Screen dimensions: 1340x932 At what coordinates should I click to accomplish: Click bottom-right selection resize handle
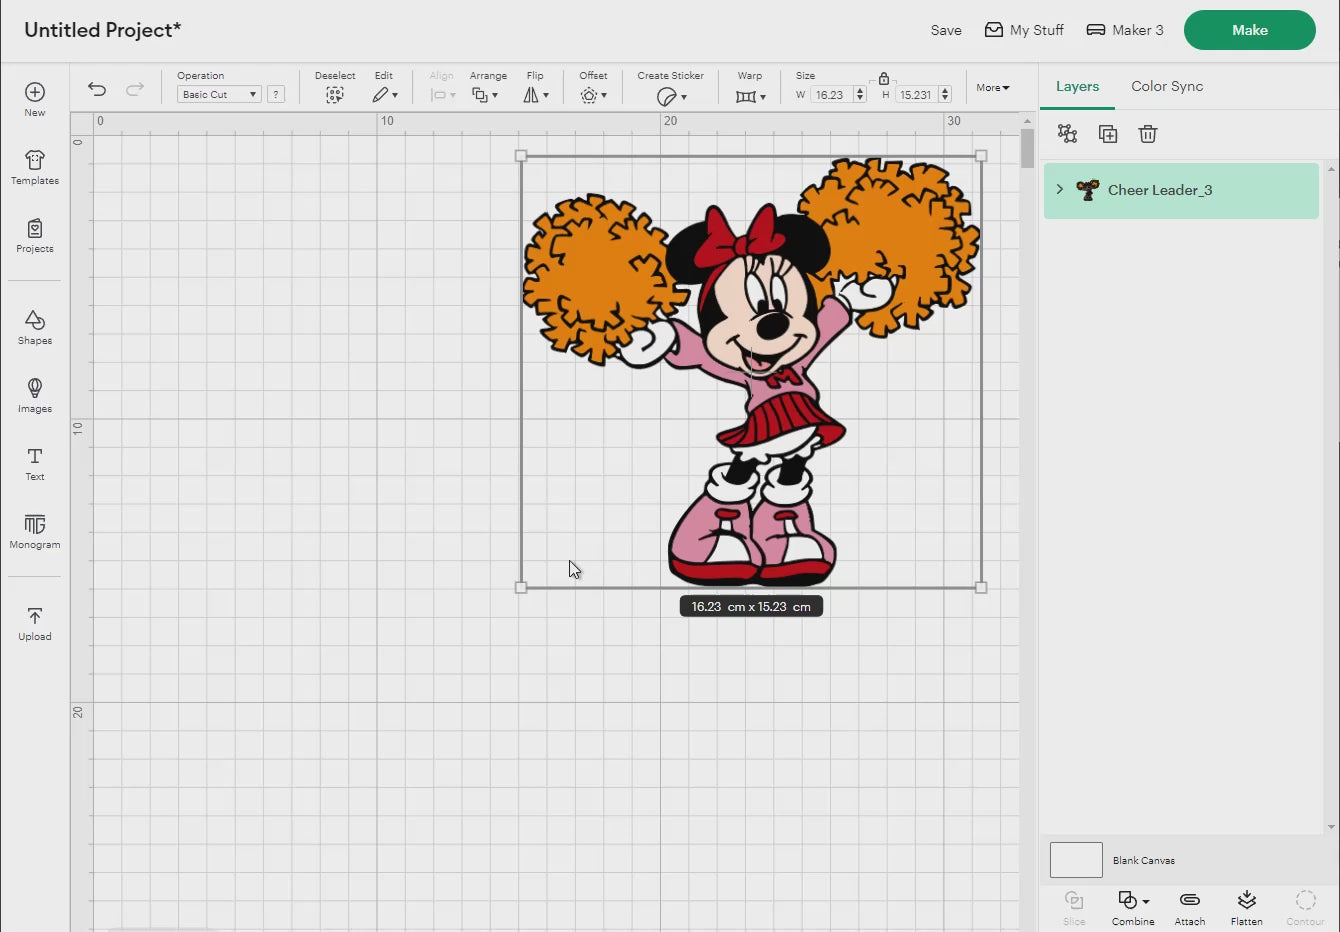point(981,588)
